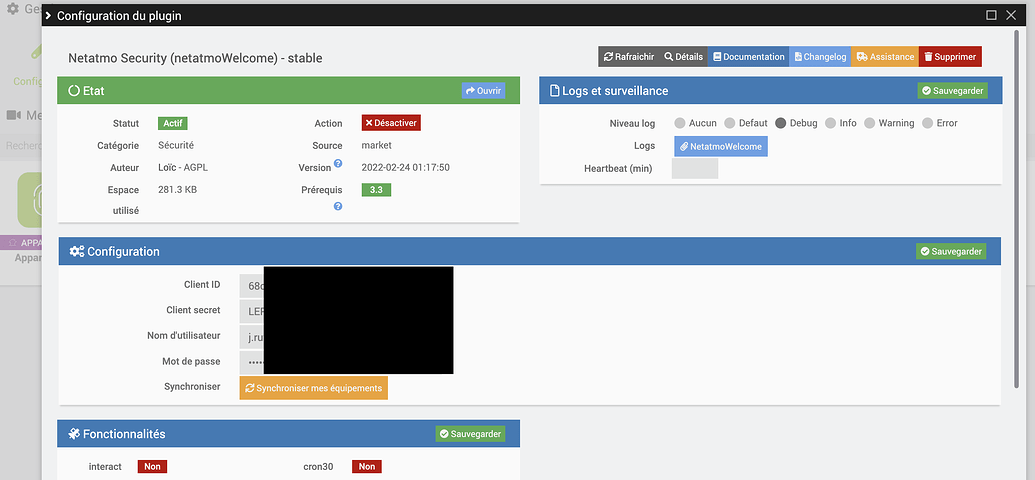
Task: Click the Heartbeat (min) input field
Action: point(694,168)
